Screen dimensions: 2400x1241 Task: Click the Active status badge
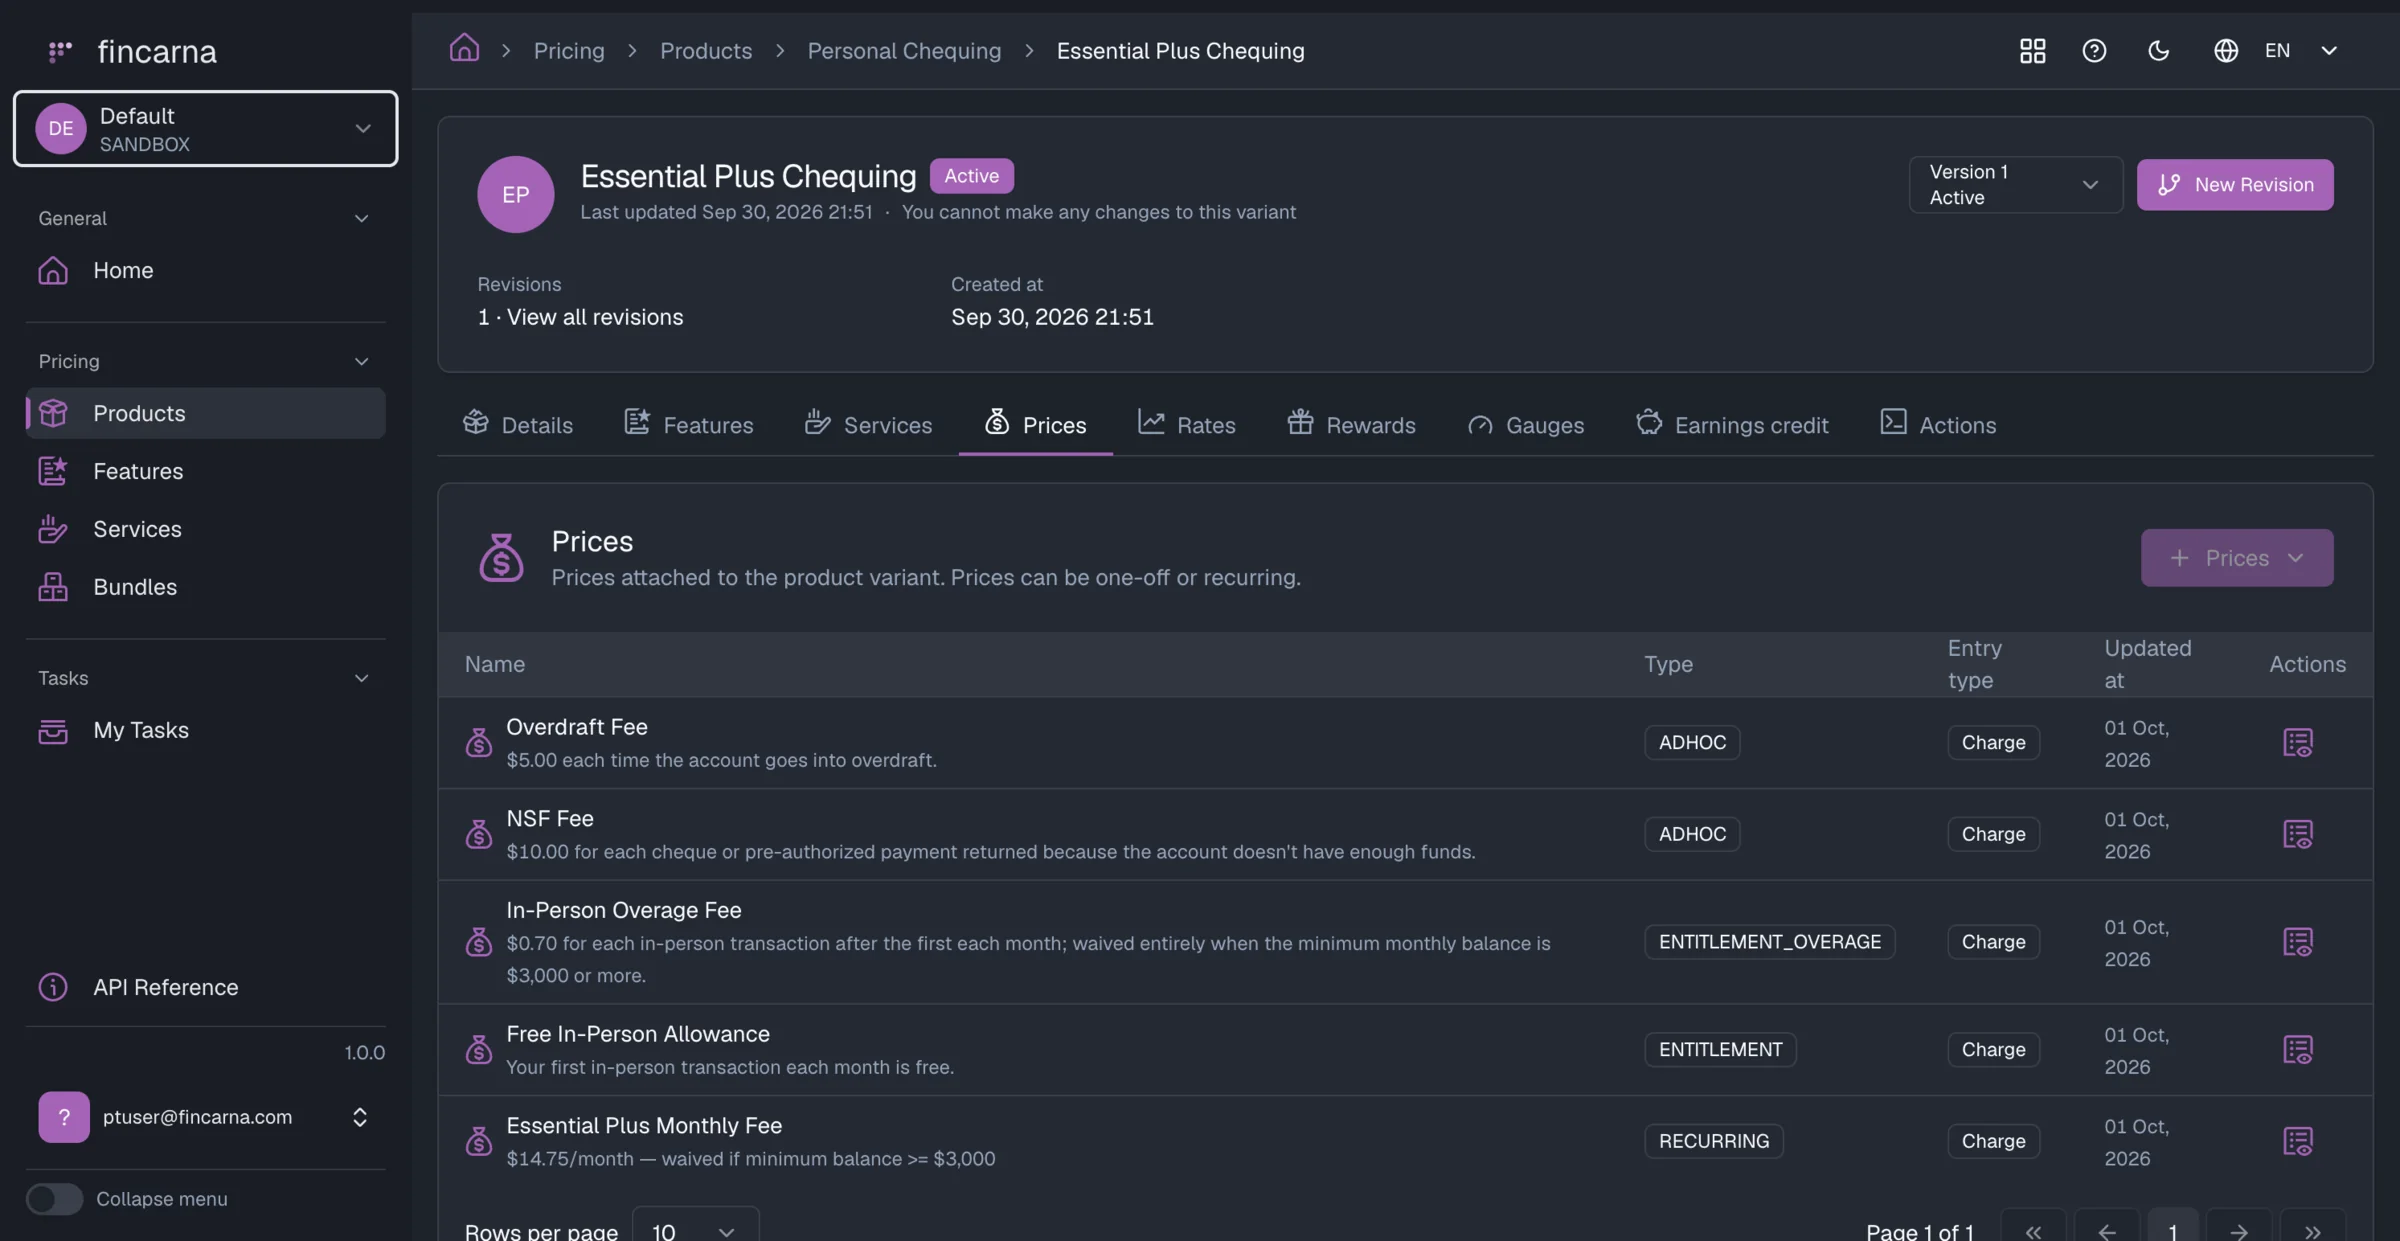pyautogui.click(x=971, y=176)
